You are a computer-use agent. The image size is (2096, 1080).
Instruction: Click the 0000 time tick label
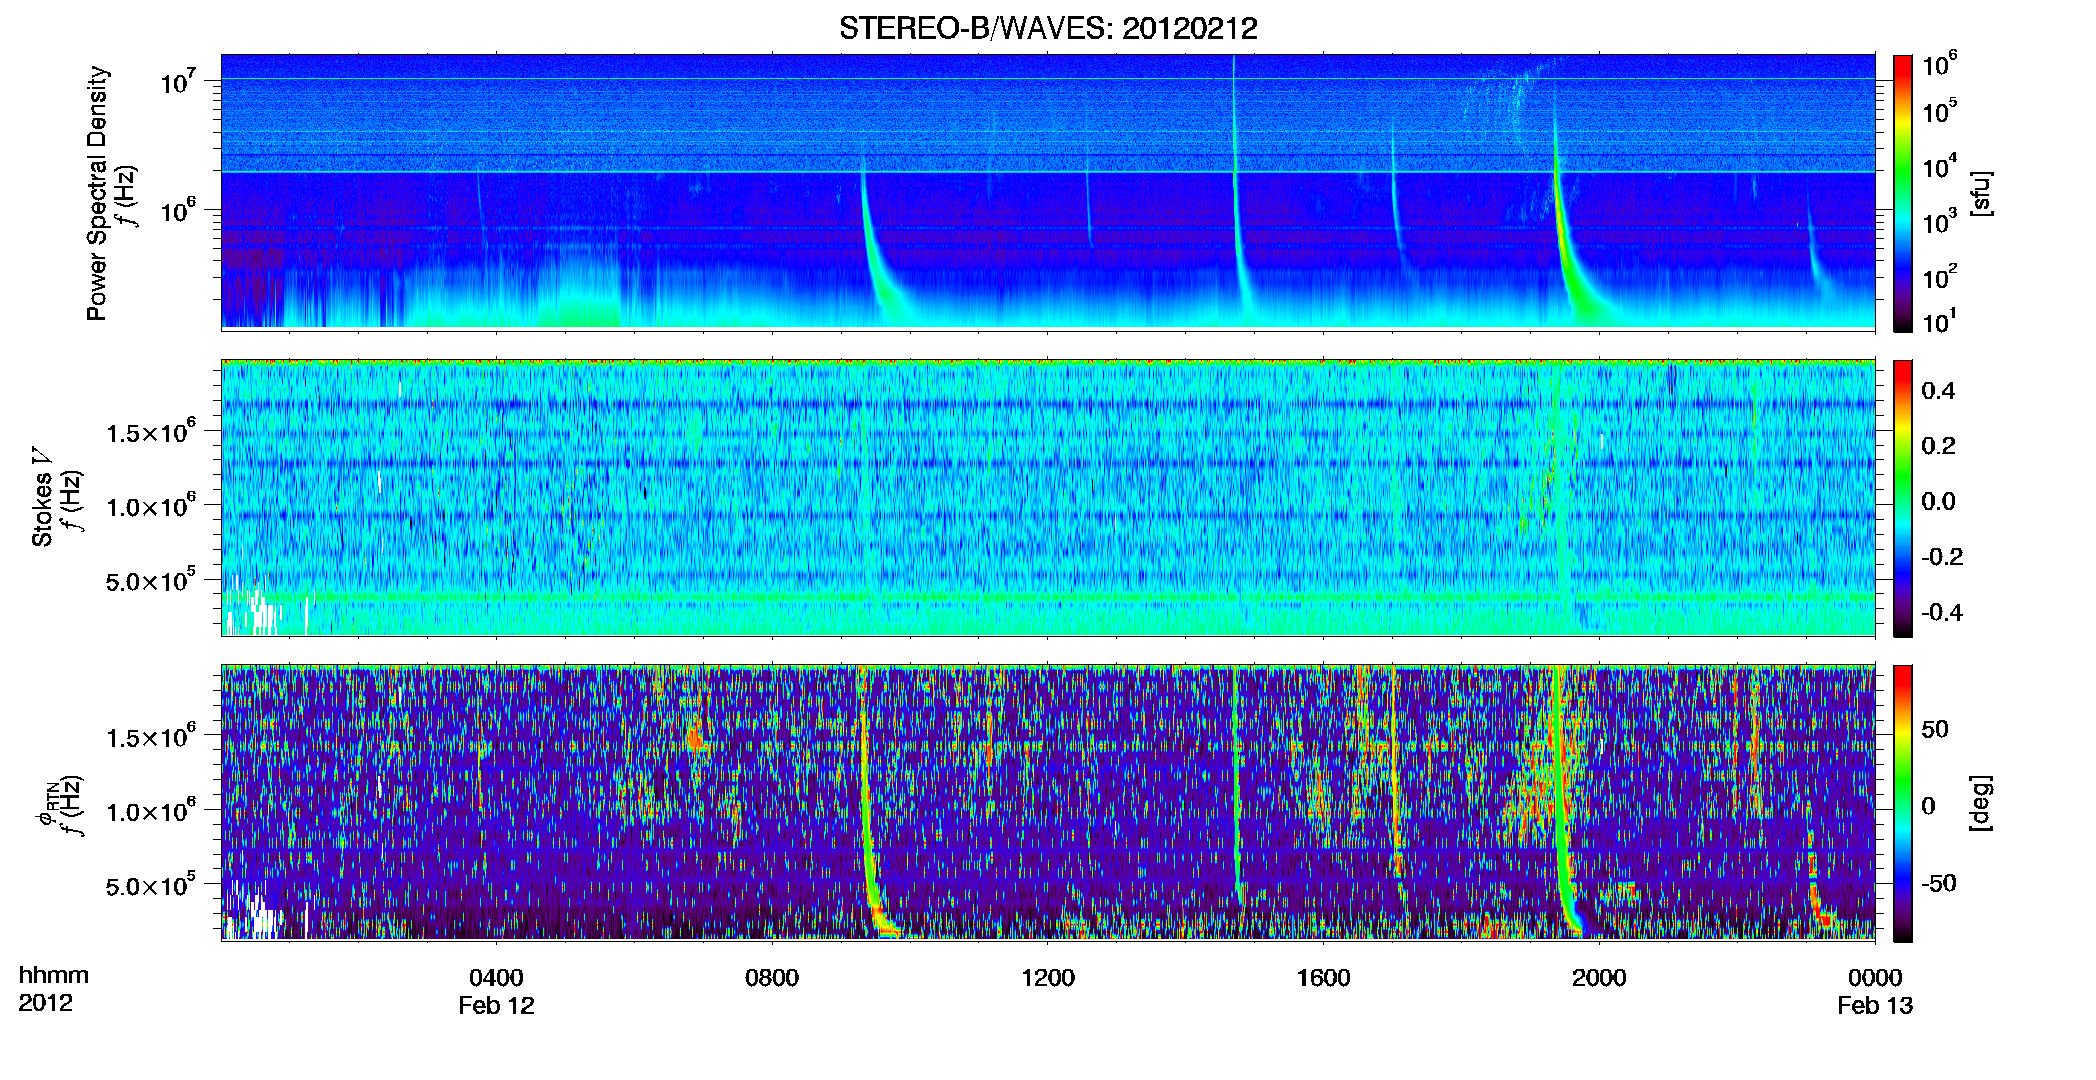coord(1875,977)
